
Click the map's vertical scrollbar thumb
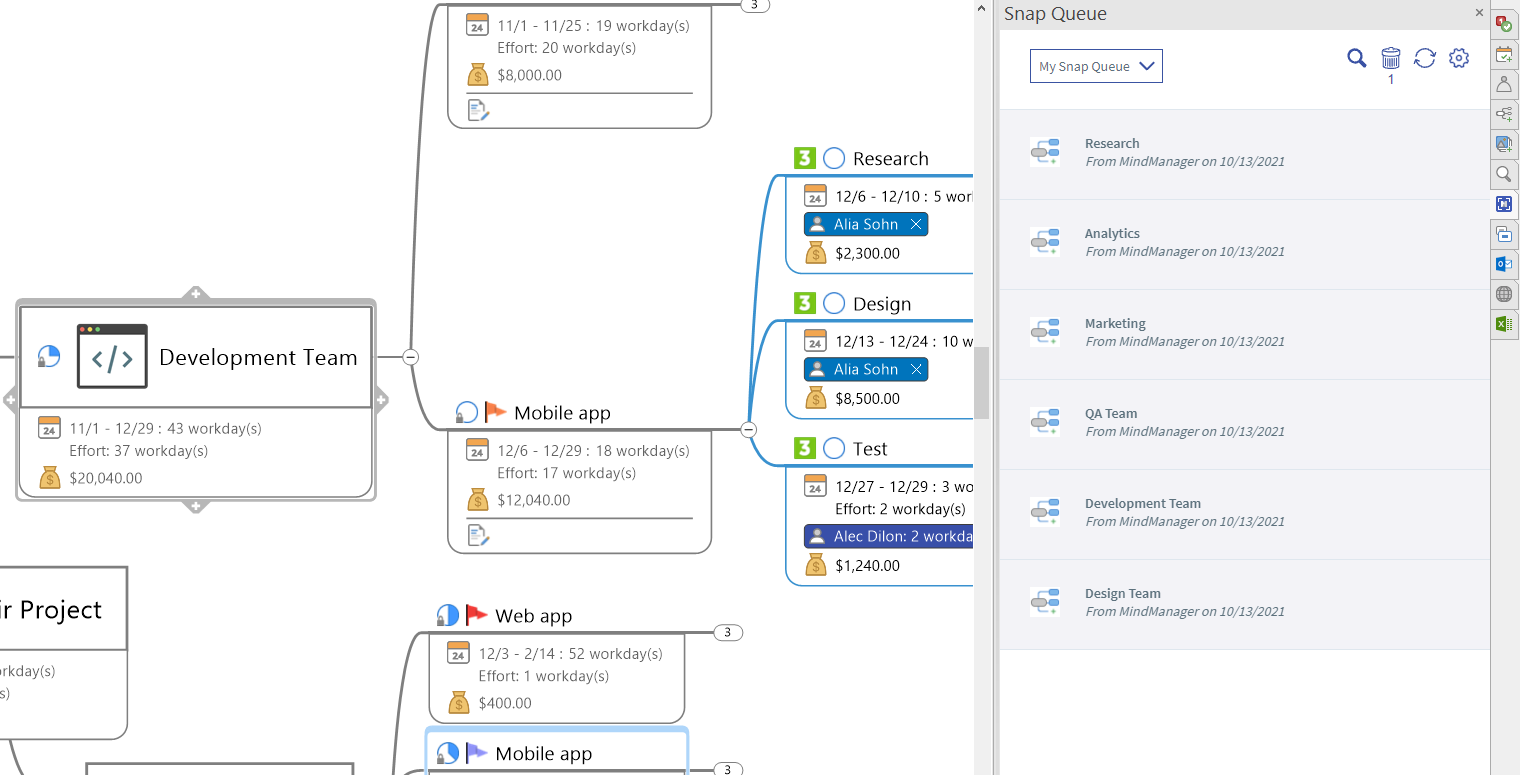[982, 383]
